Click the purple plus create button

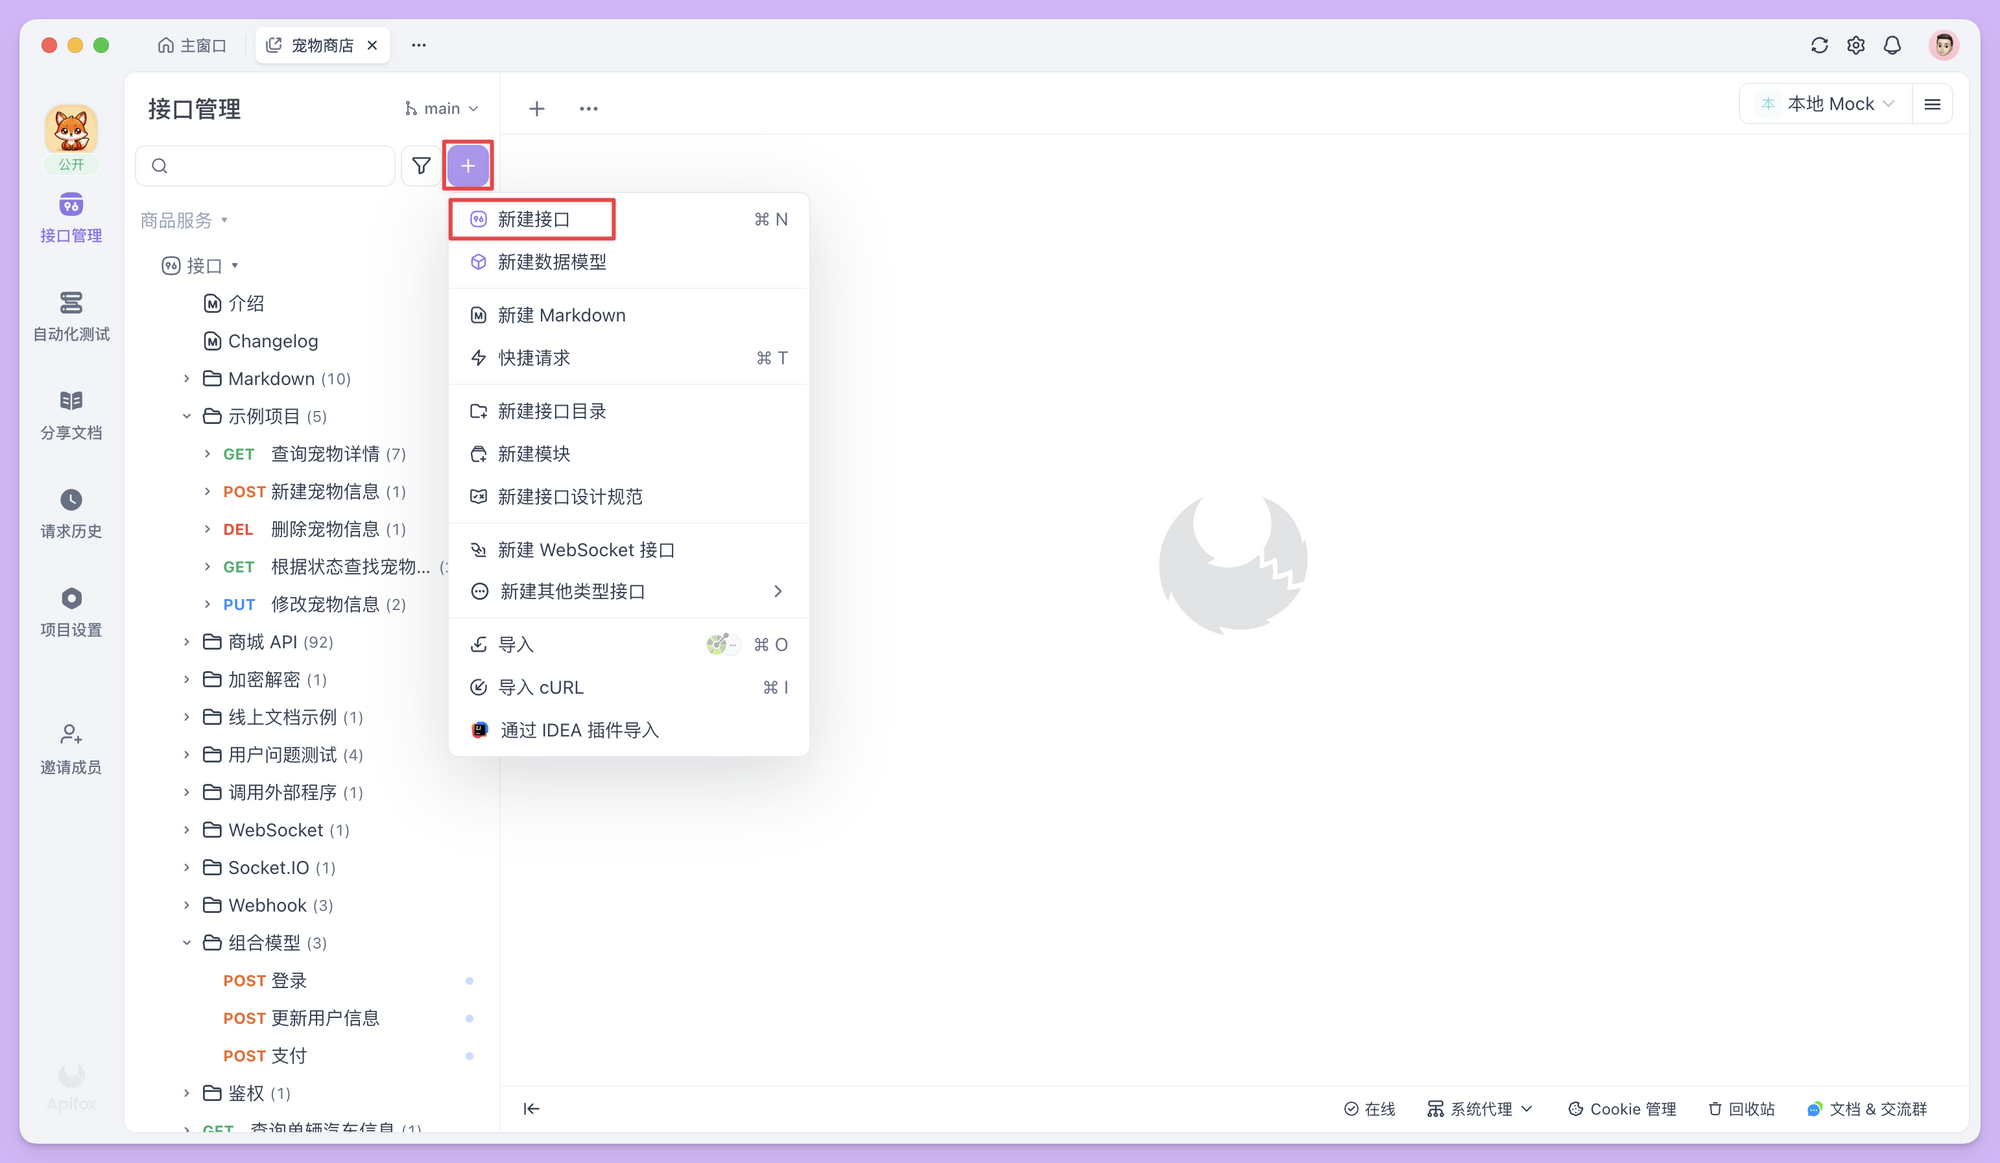[x=468, y=165]
